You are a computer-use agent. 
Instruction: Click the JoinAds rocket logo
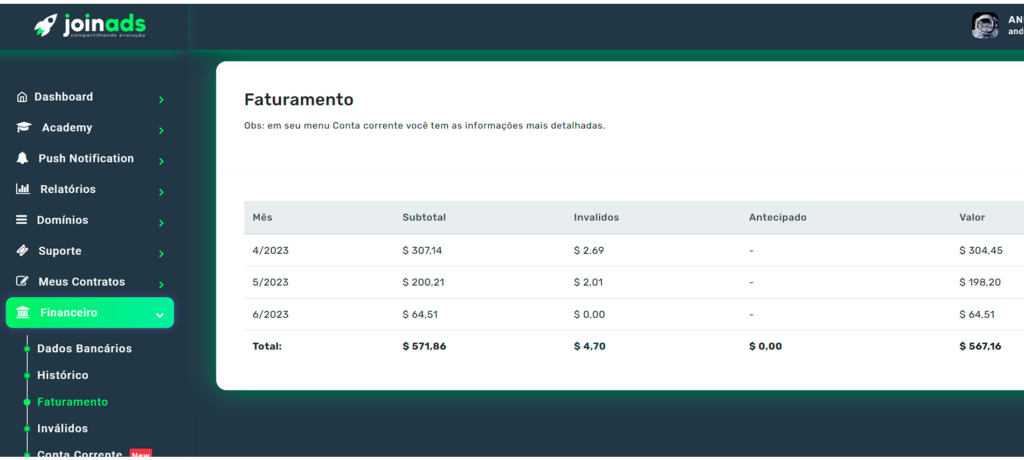45,24
